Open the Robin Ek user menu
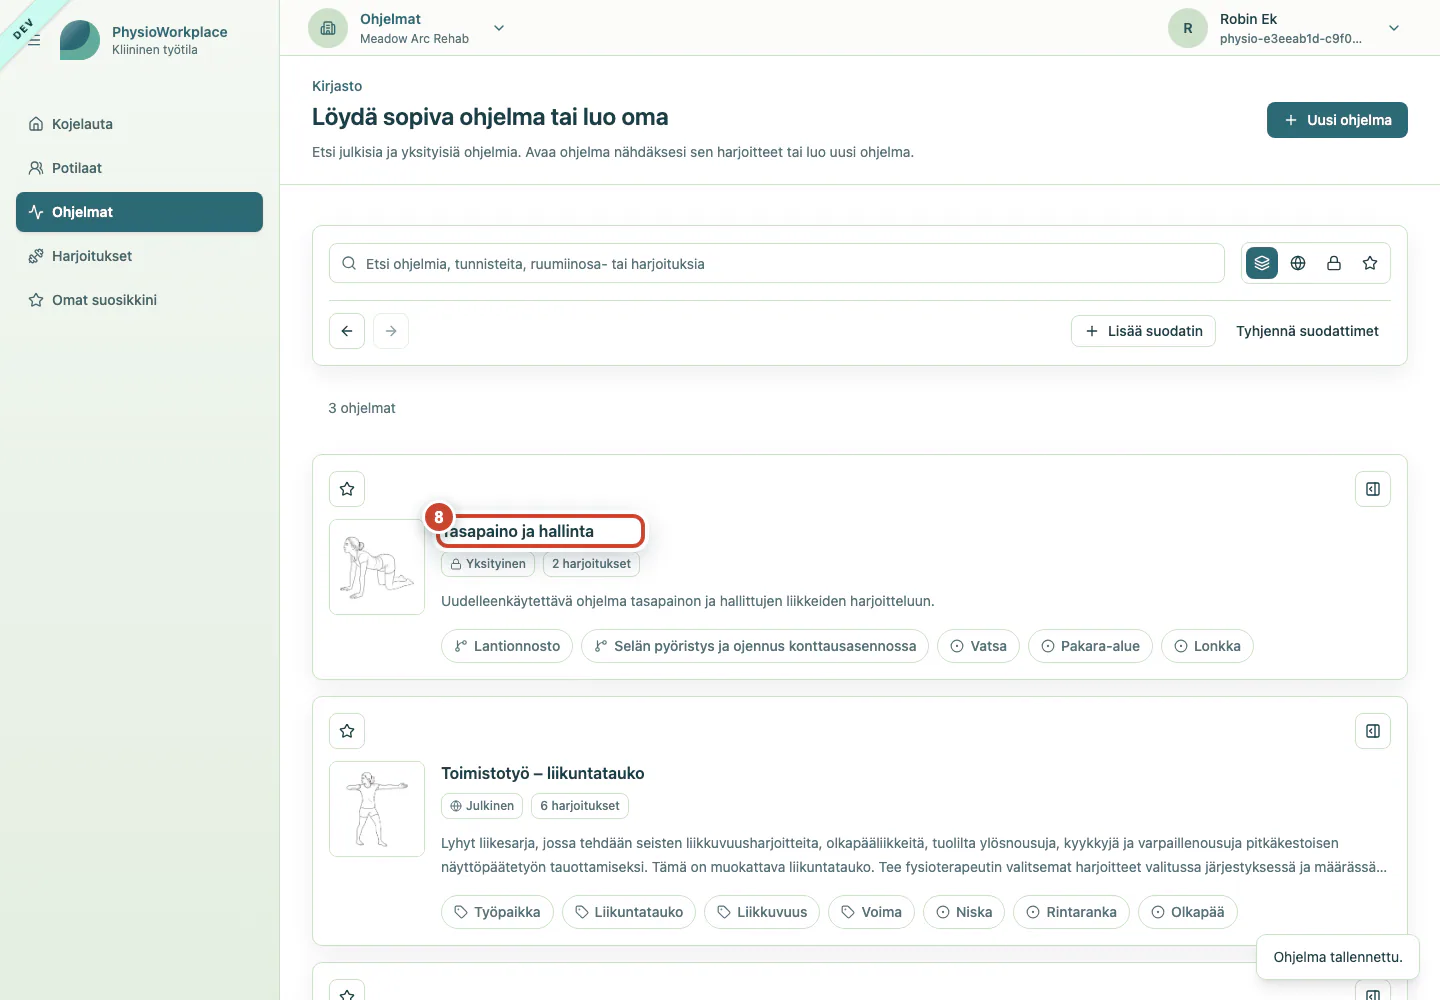This screenshot has width=1440, height=1000. tap(1288, 28)
